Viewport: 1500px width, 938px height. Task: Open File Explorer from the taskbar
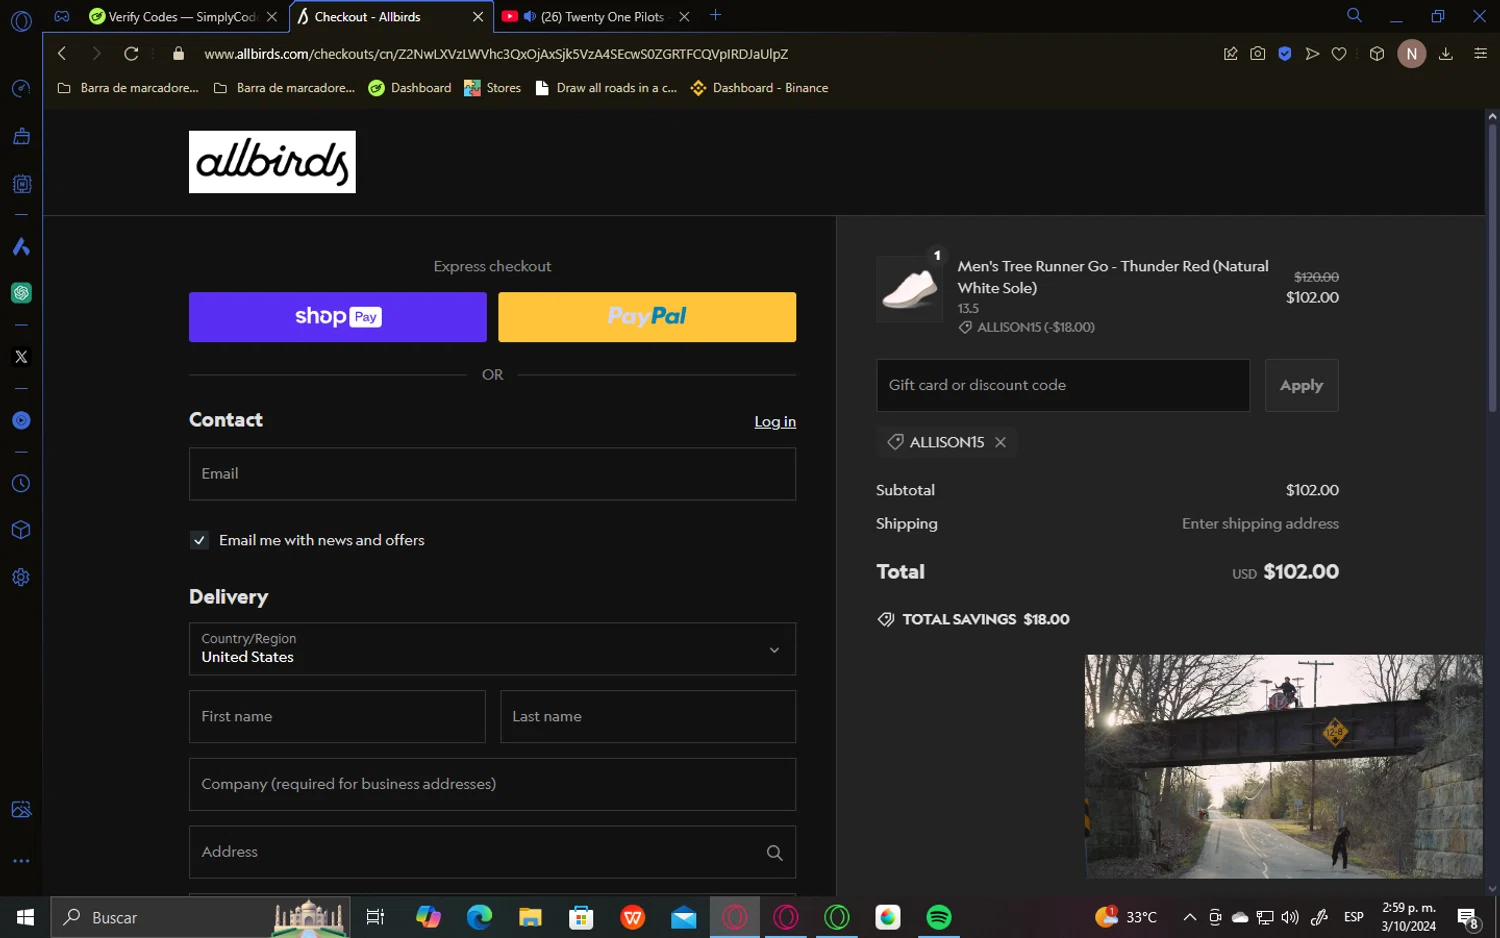pyautogui.click(x=530, y=917)
